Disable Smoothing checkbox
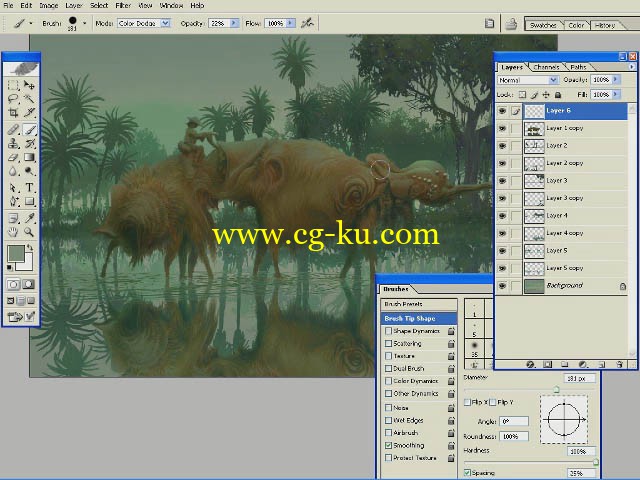 point(389,445)
